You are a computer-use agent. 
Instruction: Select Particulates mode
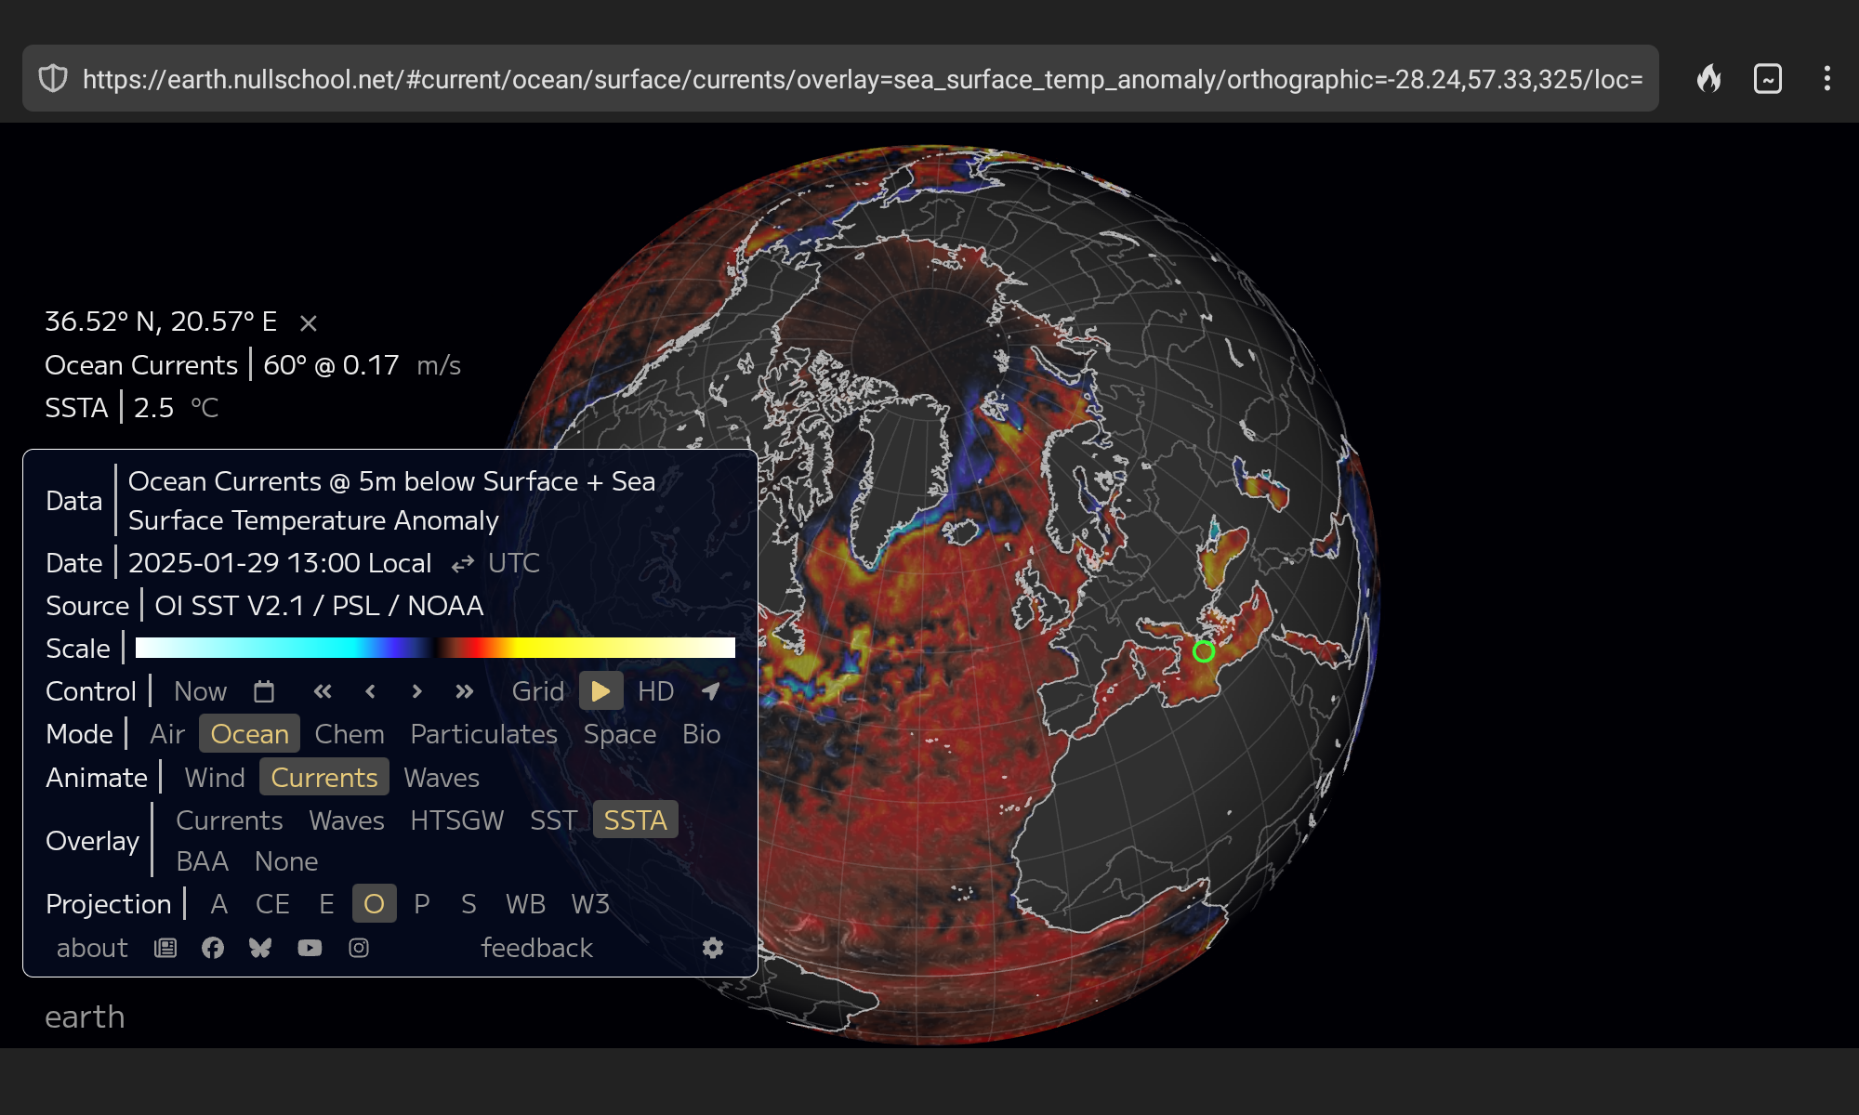tap(484, 734)
